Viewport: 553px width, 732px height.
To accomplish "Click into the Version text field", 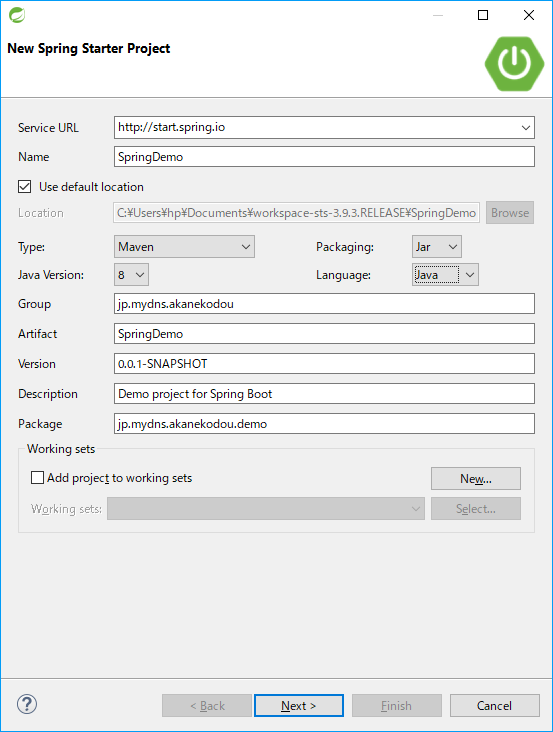I will coord(324,364).
